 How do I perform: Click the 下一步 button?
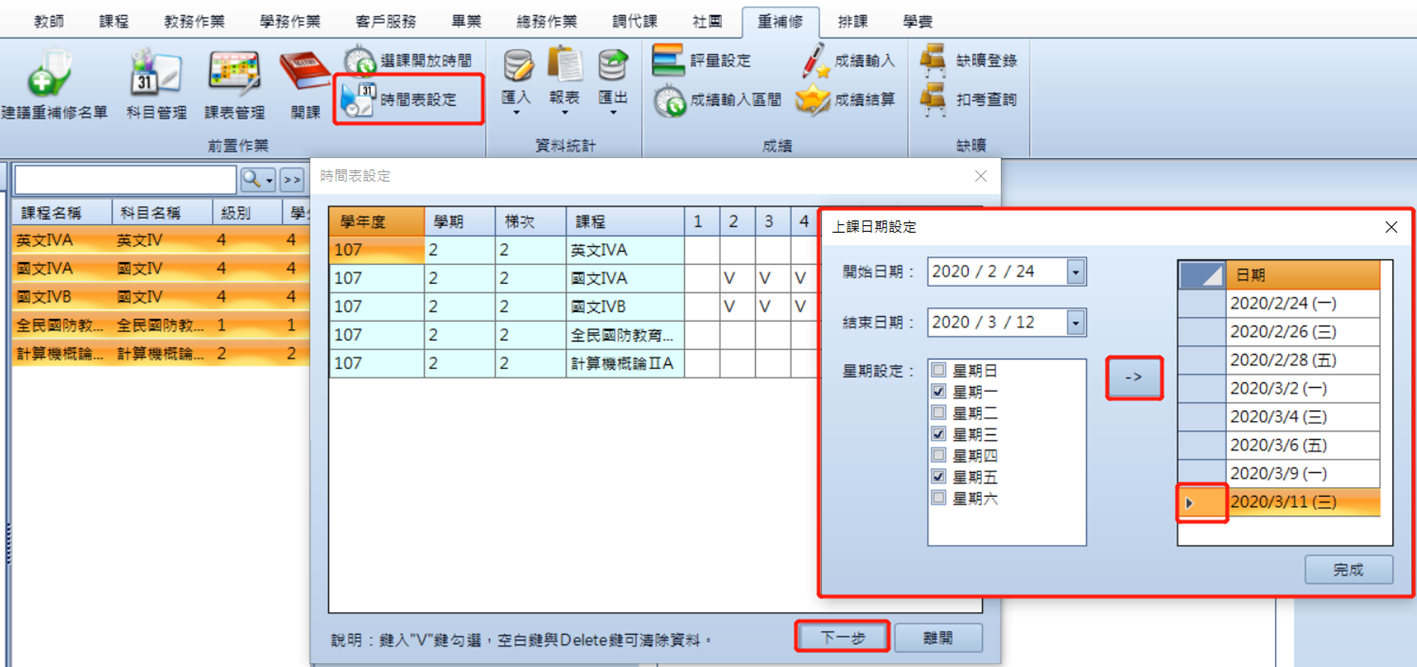pos(841,637)
